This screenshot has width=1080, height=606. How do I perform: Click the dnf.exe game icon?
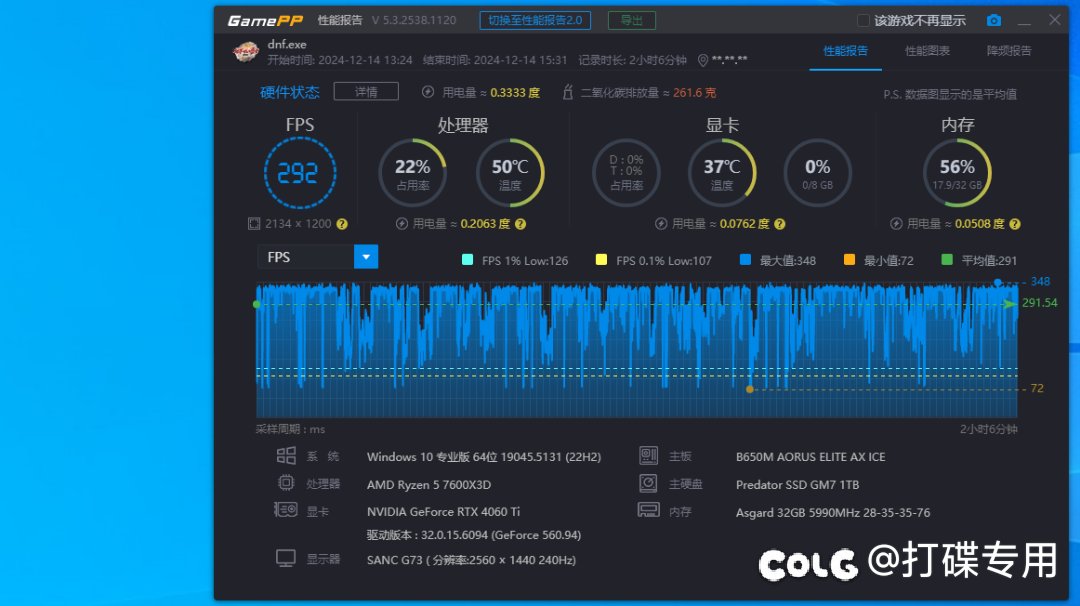click(246, 52)
